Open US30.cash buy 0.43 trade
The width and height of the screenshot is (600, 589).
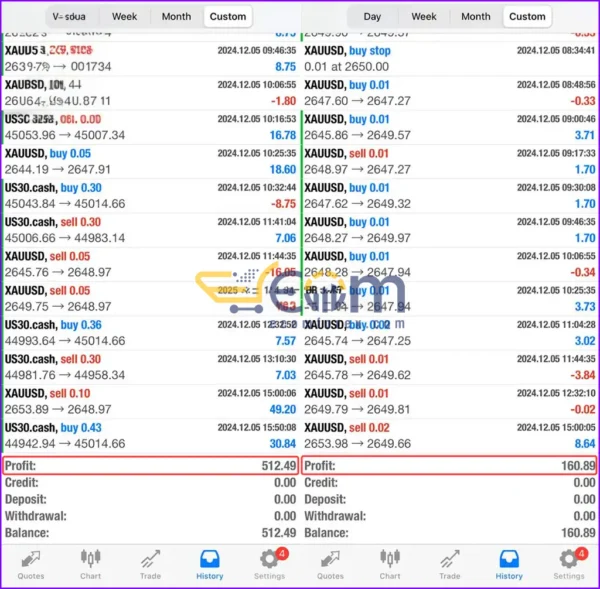(x=150, y=436)
